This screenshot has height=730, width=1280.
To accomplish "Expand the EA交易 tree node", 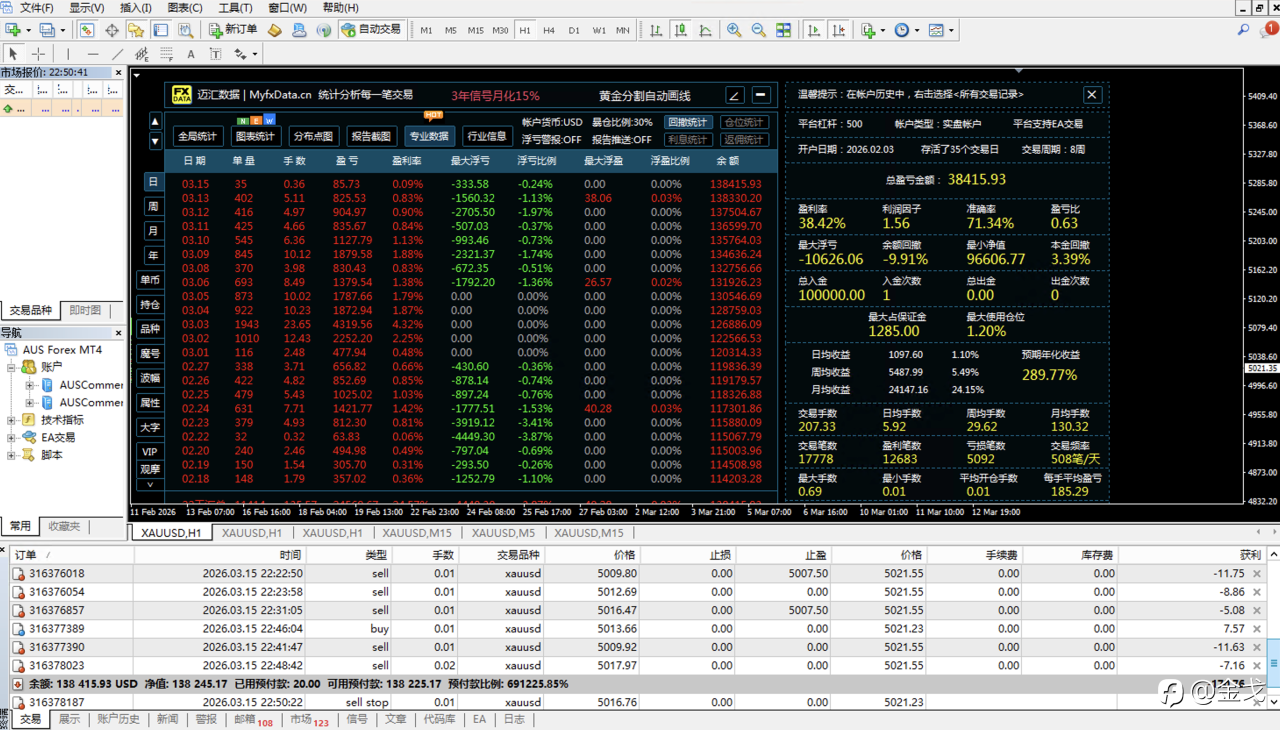I will pos(11,437).
